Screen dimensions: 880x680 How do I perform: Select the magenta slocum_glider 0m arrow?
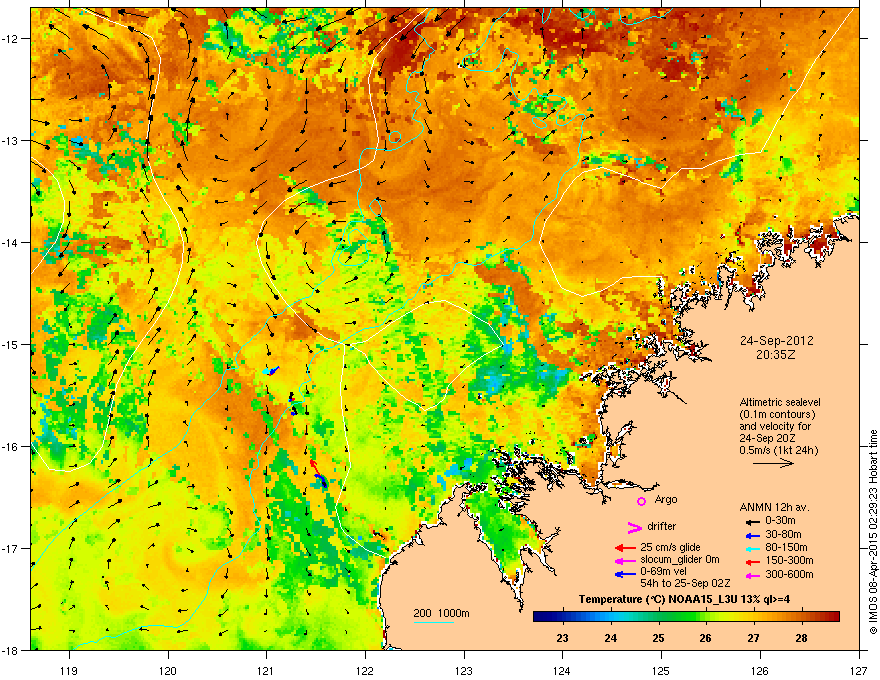(x=625, y=561)
